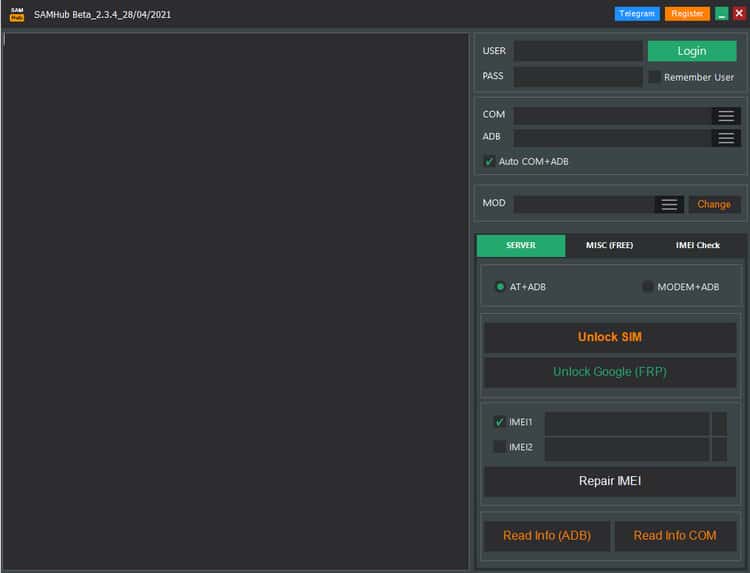750x573 pixels.
Task: Enable the Remember User checkbox
Action: [x=654, y=77]
